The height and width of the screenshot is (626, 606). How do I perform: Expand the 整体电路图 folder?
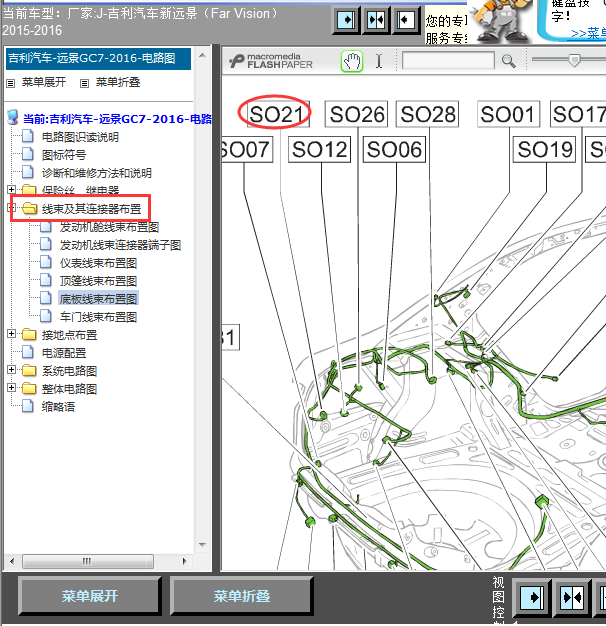[x=12, y=387]
